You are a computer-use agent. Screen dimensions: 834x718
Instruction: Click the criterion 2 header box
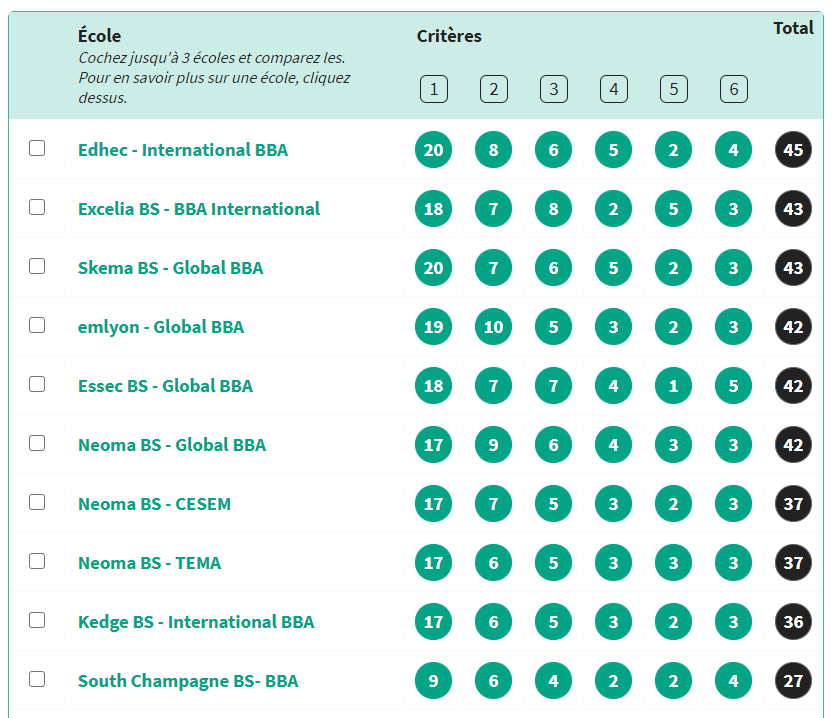tap(493, 90)
